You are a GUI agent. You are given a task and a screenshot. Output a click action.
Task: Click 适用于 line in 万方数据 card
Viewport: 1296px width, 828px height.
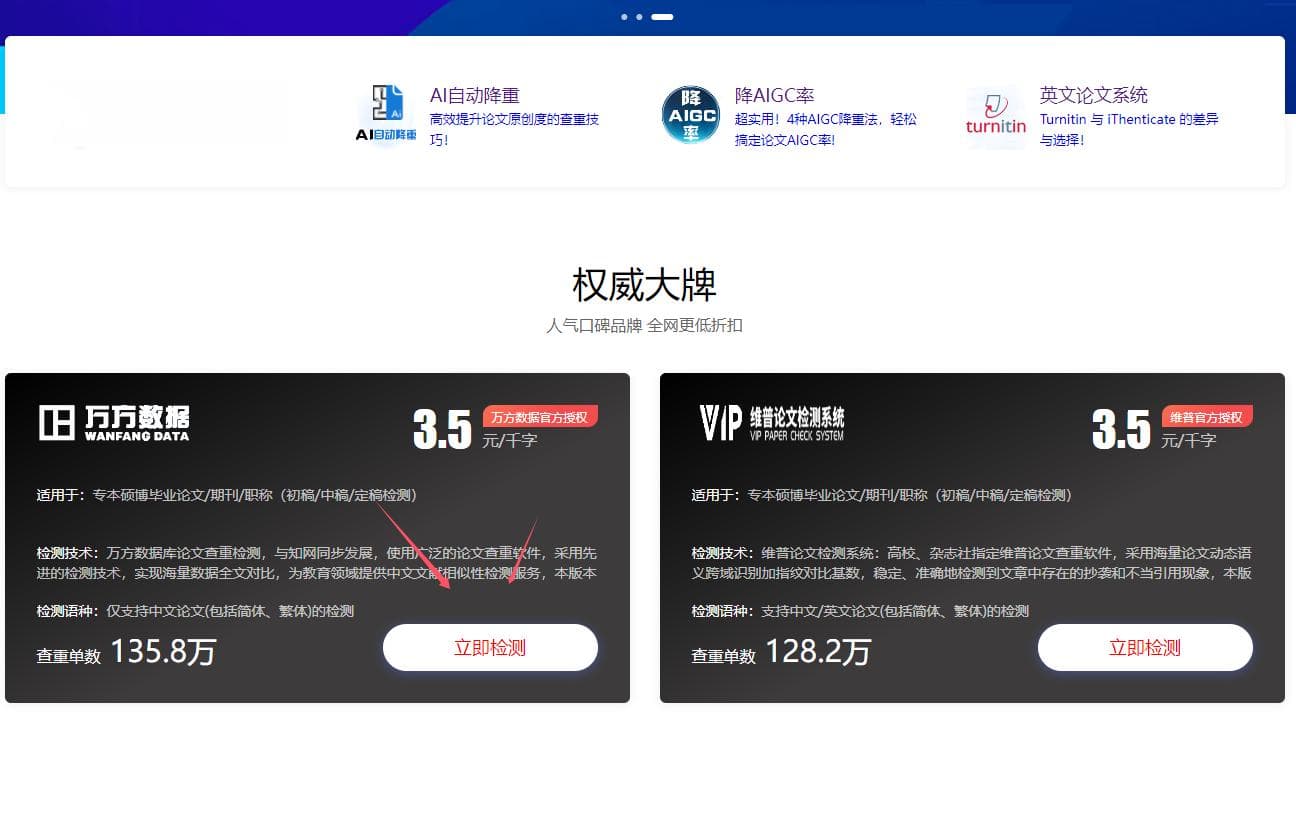point(227,495)
